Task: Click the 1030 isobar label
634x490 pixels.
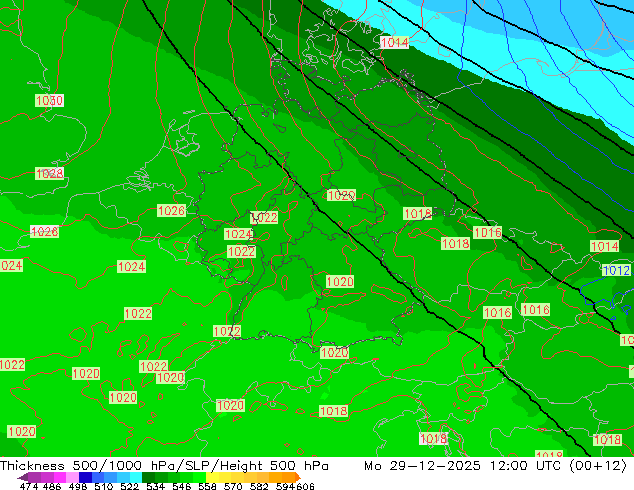Action: [49, 100]
